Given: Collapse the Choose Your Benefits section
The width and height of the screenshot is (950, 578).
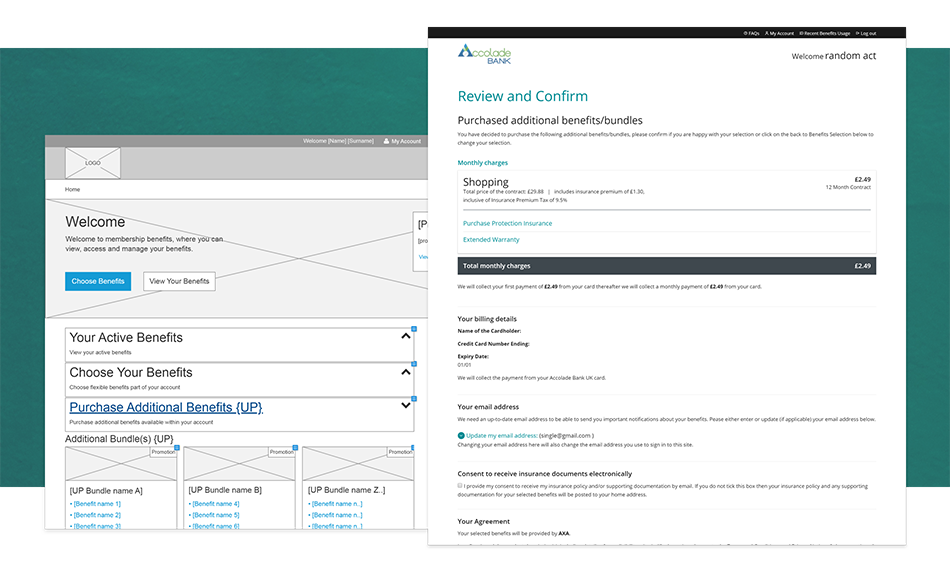Looking at the screenshot, I should (405, 371).
